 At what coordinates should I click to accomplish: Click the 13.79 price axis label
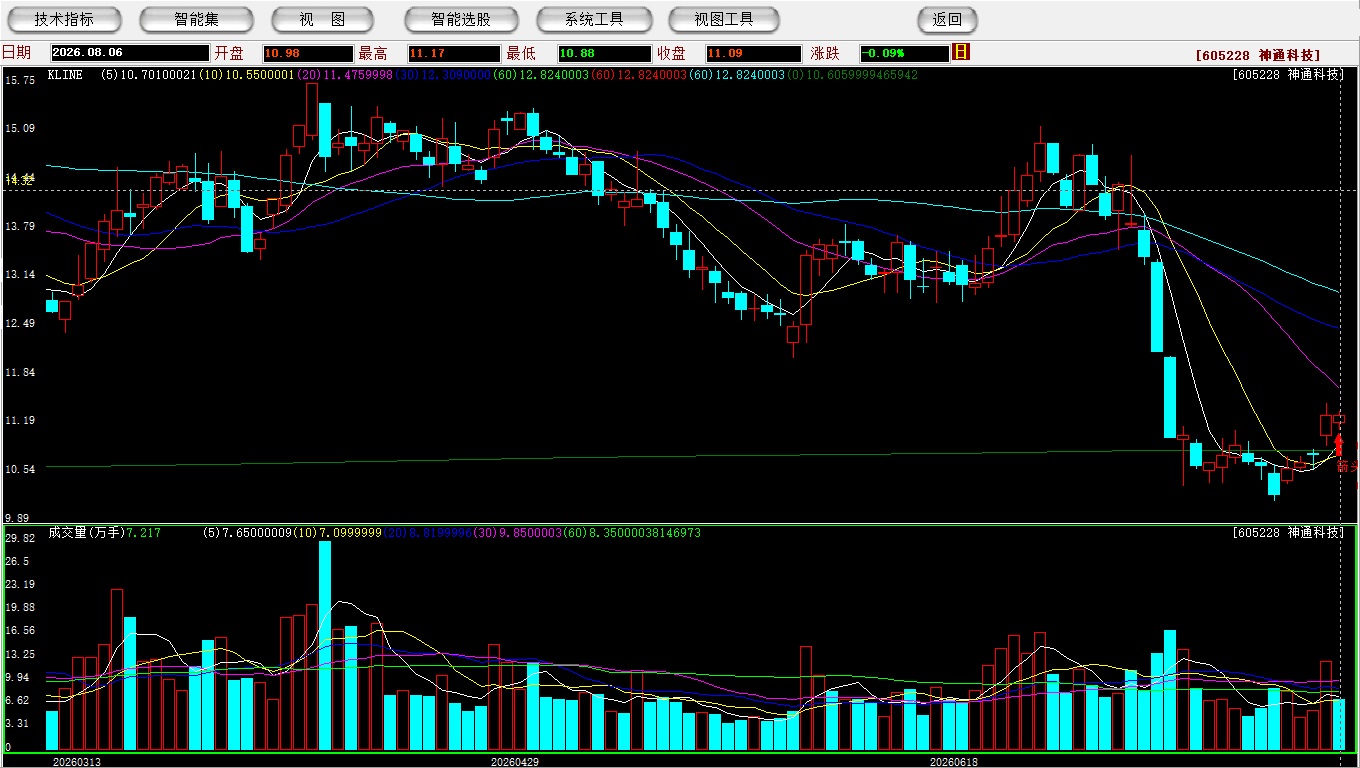[x=20, y=226]
